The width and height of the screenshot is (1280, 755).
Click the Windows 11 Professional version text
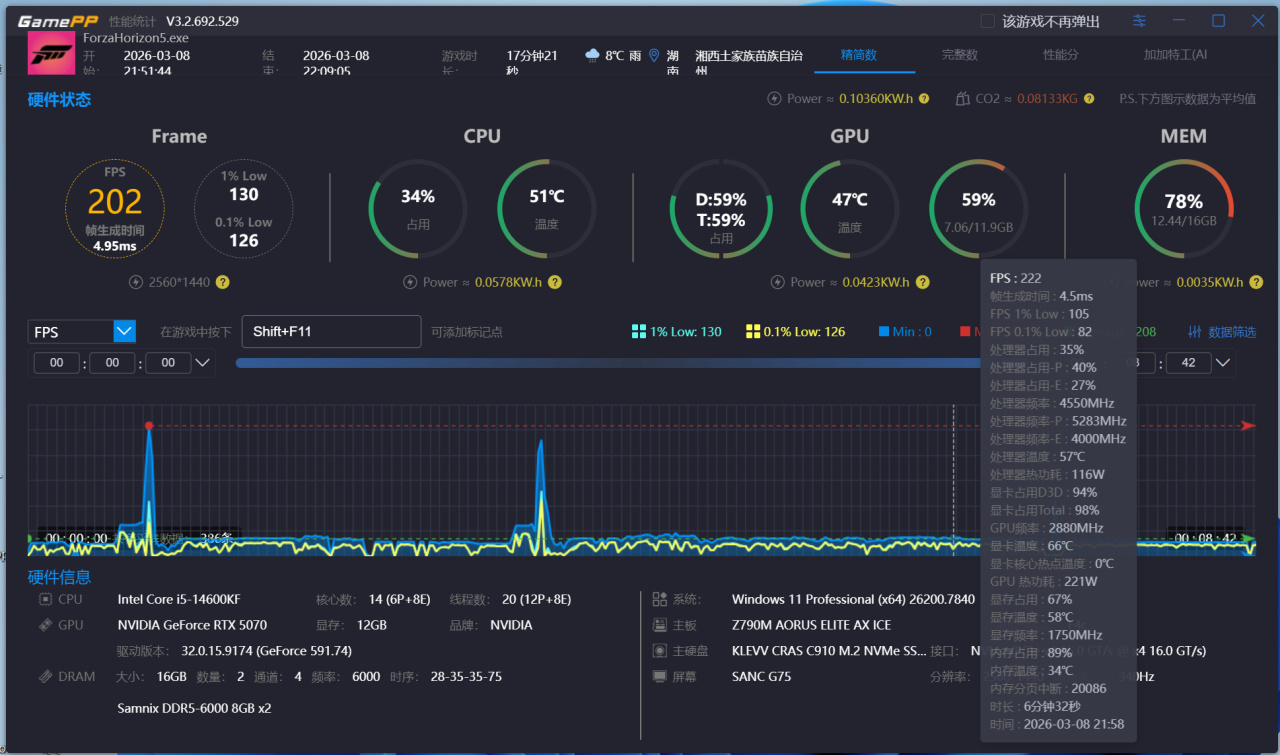click(x=853, y=599)
